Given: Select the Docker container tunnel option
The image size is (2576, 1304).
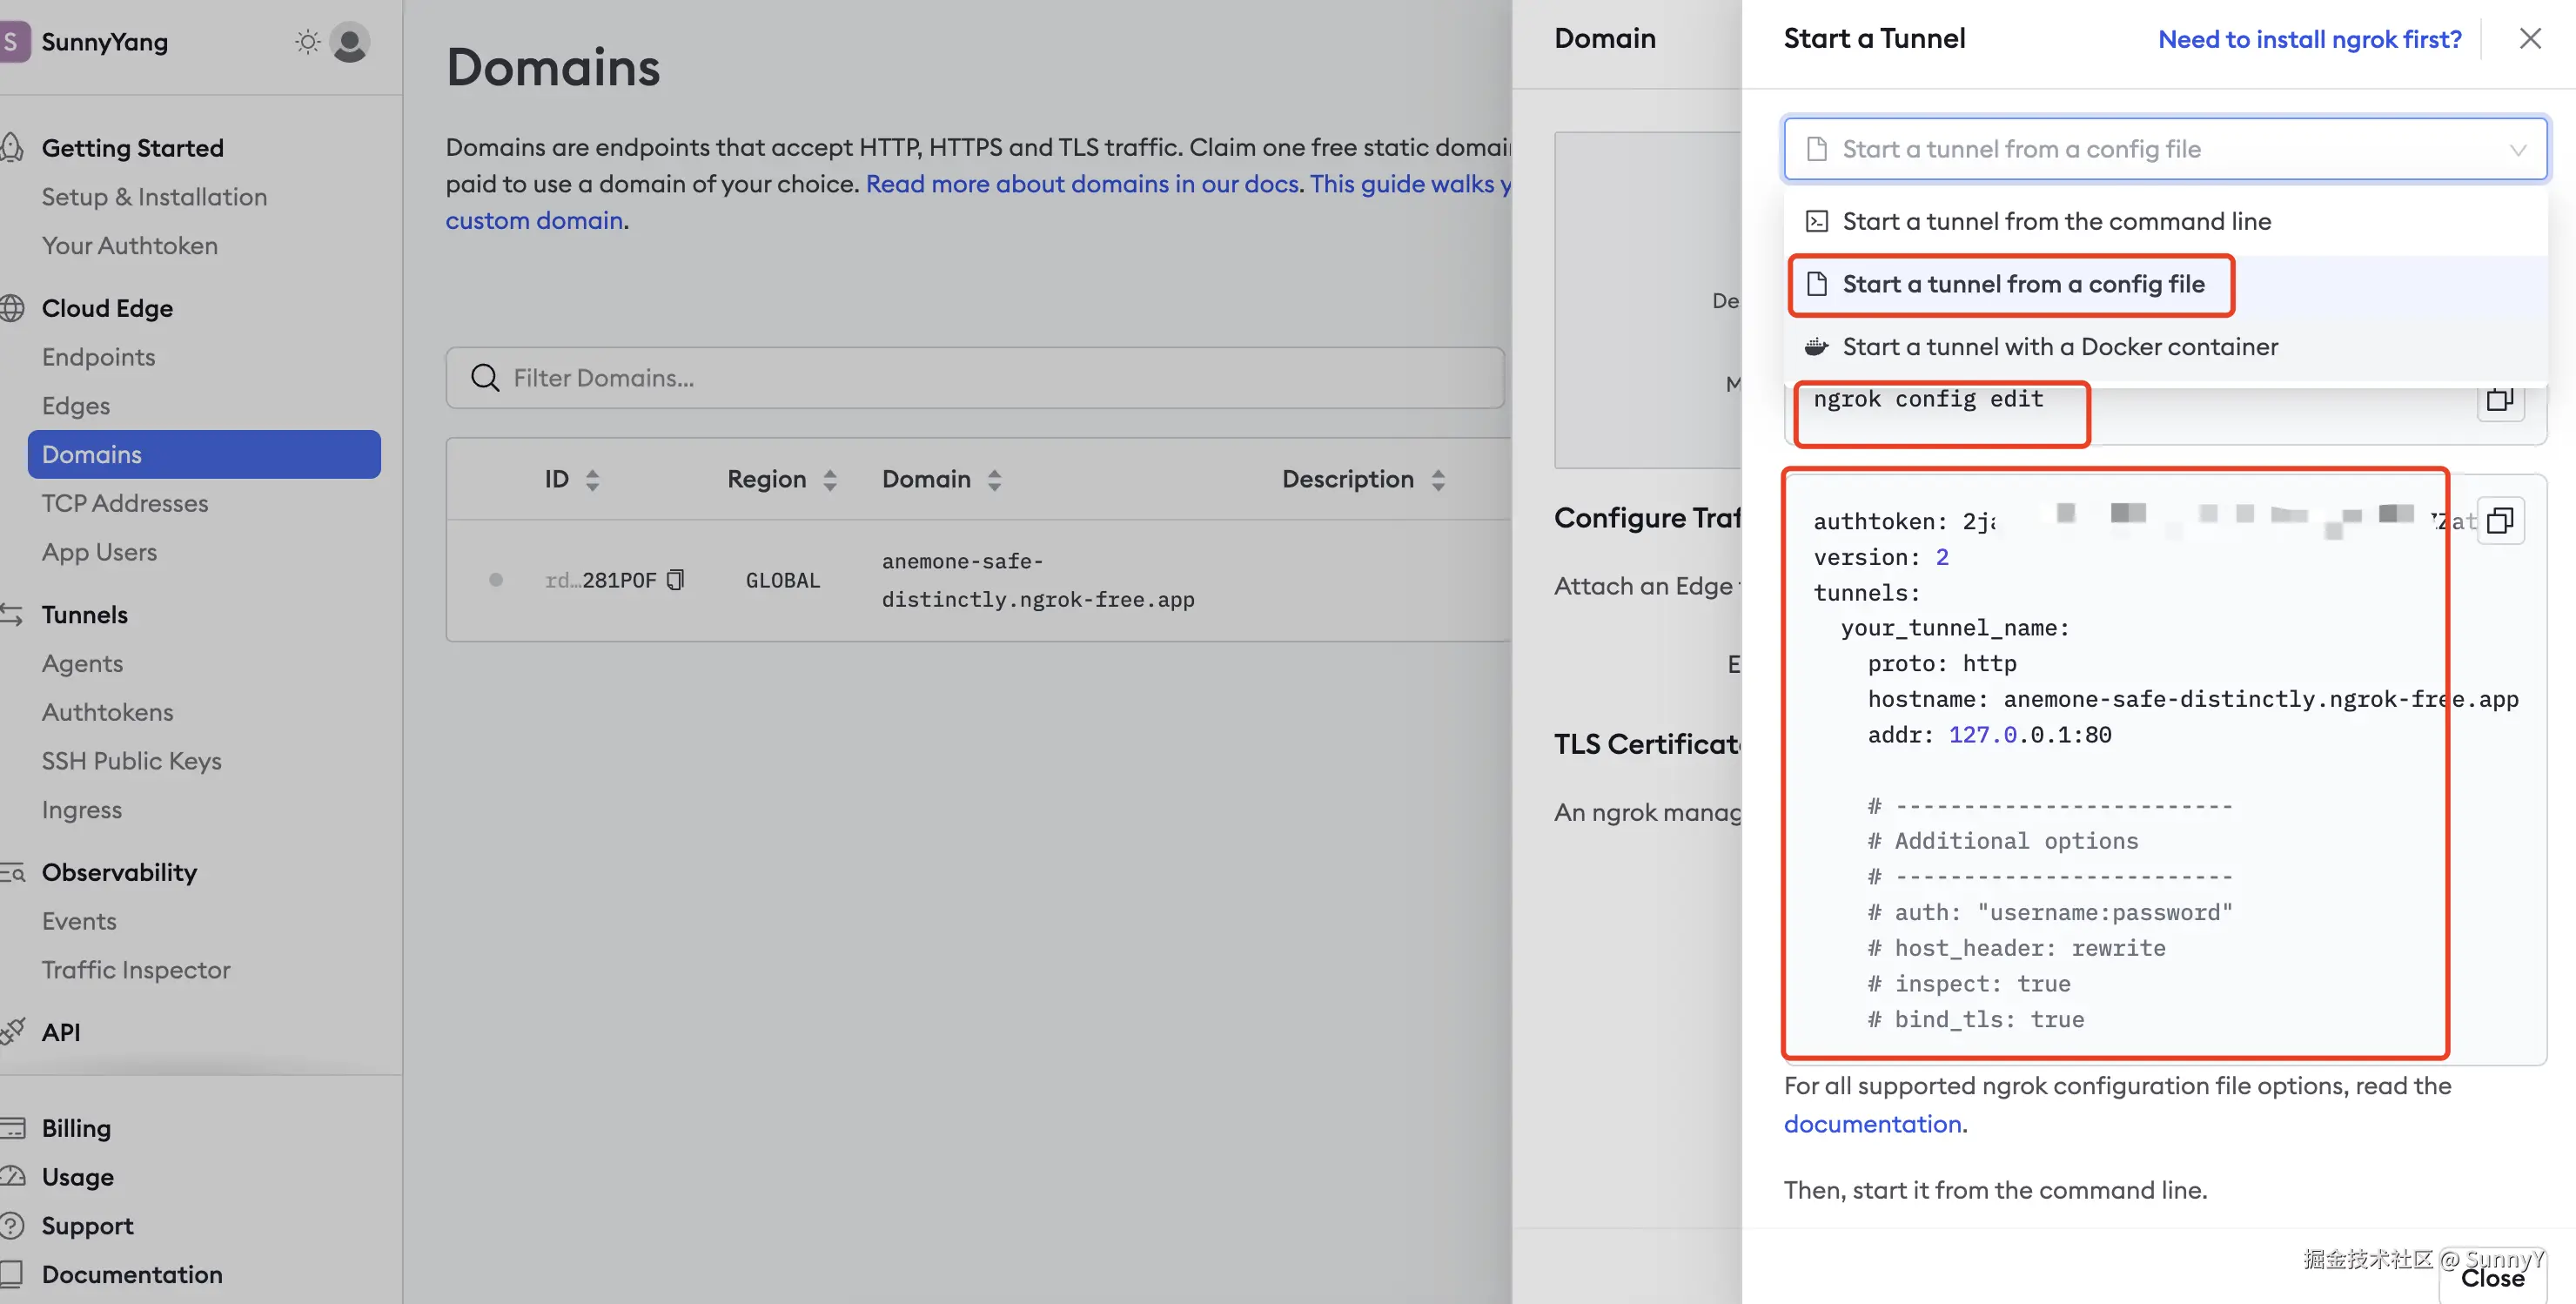Looking at the screenshot, I should [2059, 347].
